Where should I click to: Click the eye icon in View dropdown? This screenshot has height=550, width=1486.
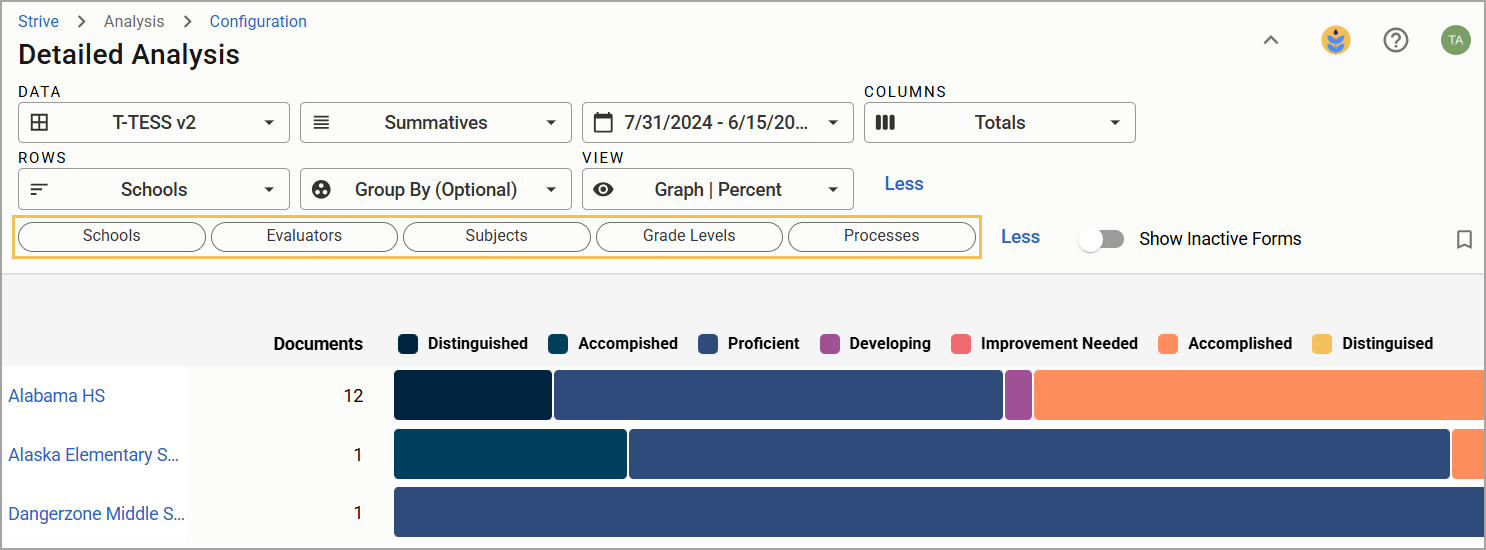pos(603,189)
